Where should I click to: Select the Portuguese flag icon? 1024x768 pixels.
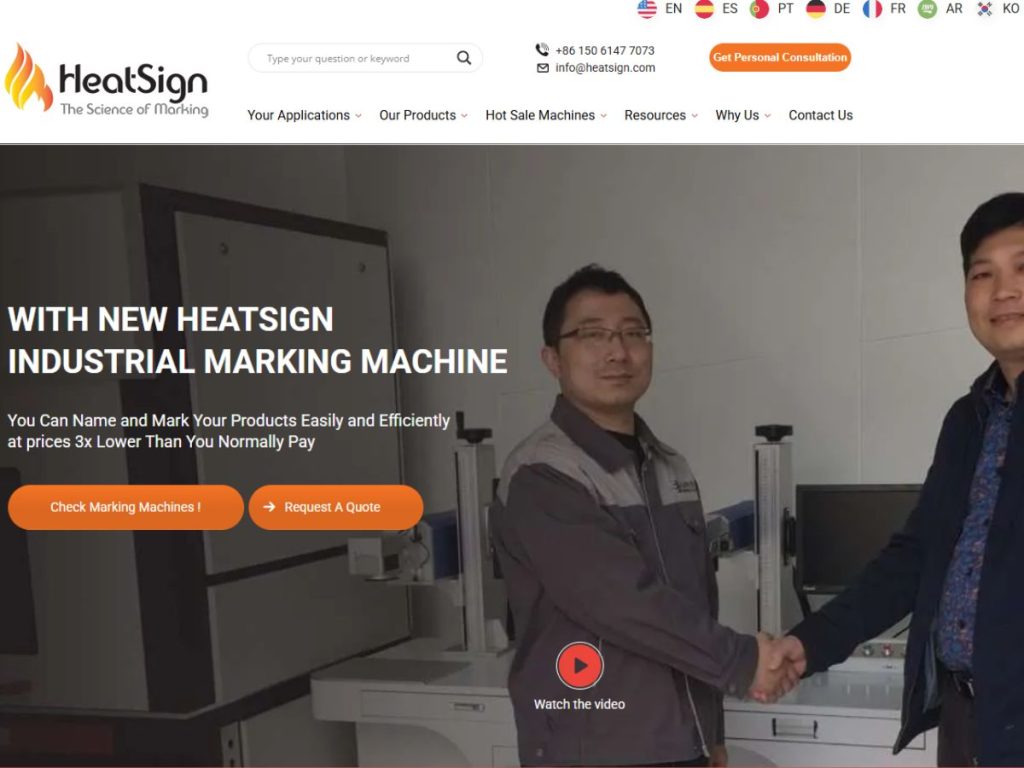point(759,8)
